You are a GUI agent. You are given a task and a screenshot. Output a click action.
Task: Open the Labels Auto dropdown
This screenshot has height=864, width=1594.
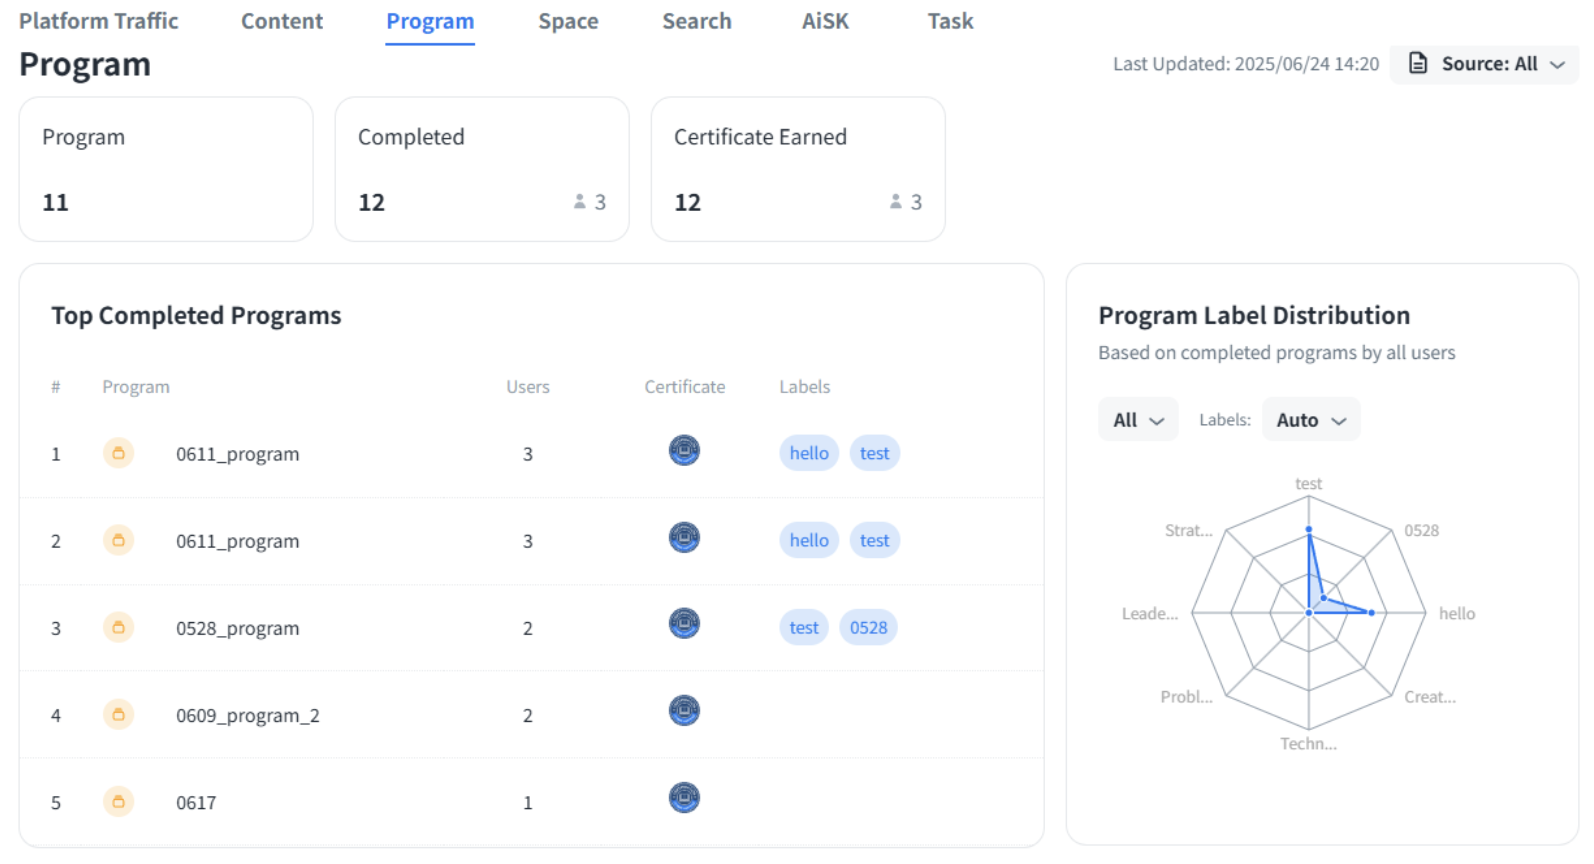tap(1311, 420)
